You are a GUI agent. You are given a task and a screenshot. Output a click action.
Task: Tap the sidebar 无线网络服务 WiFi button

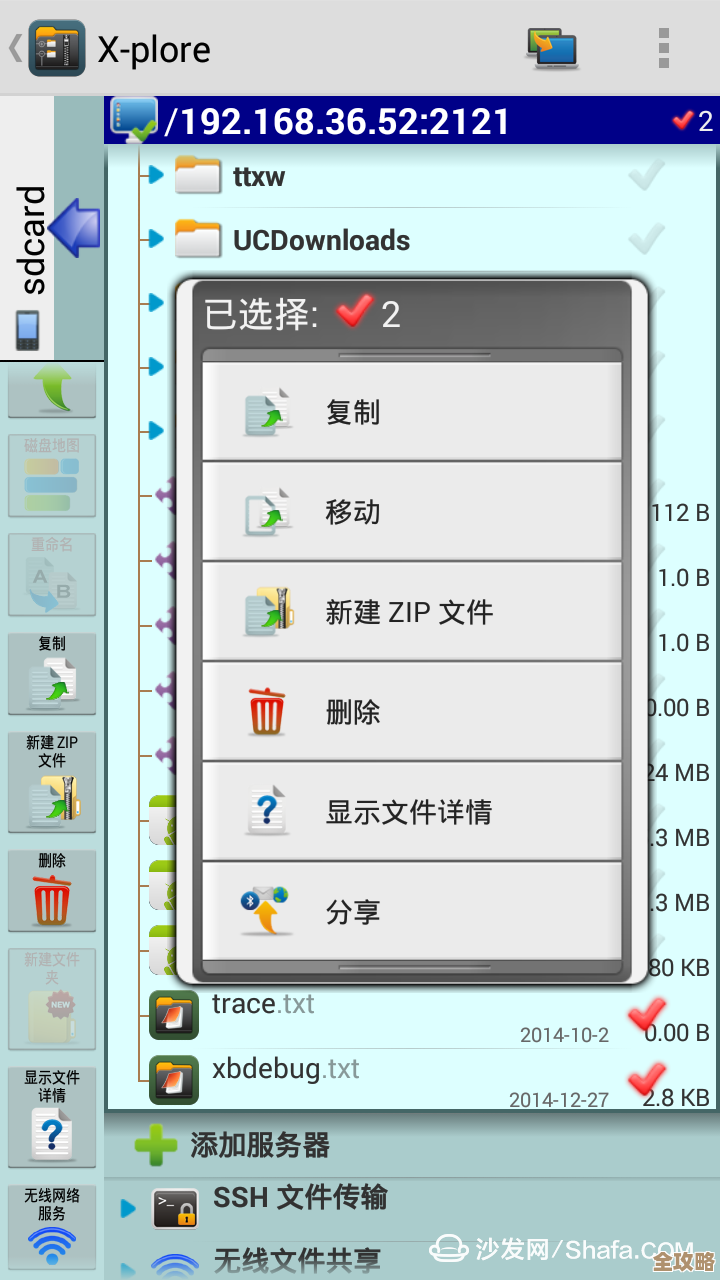pos(52,1227)
